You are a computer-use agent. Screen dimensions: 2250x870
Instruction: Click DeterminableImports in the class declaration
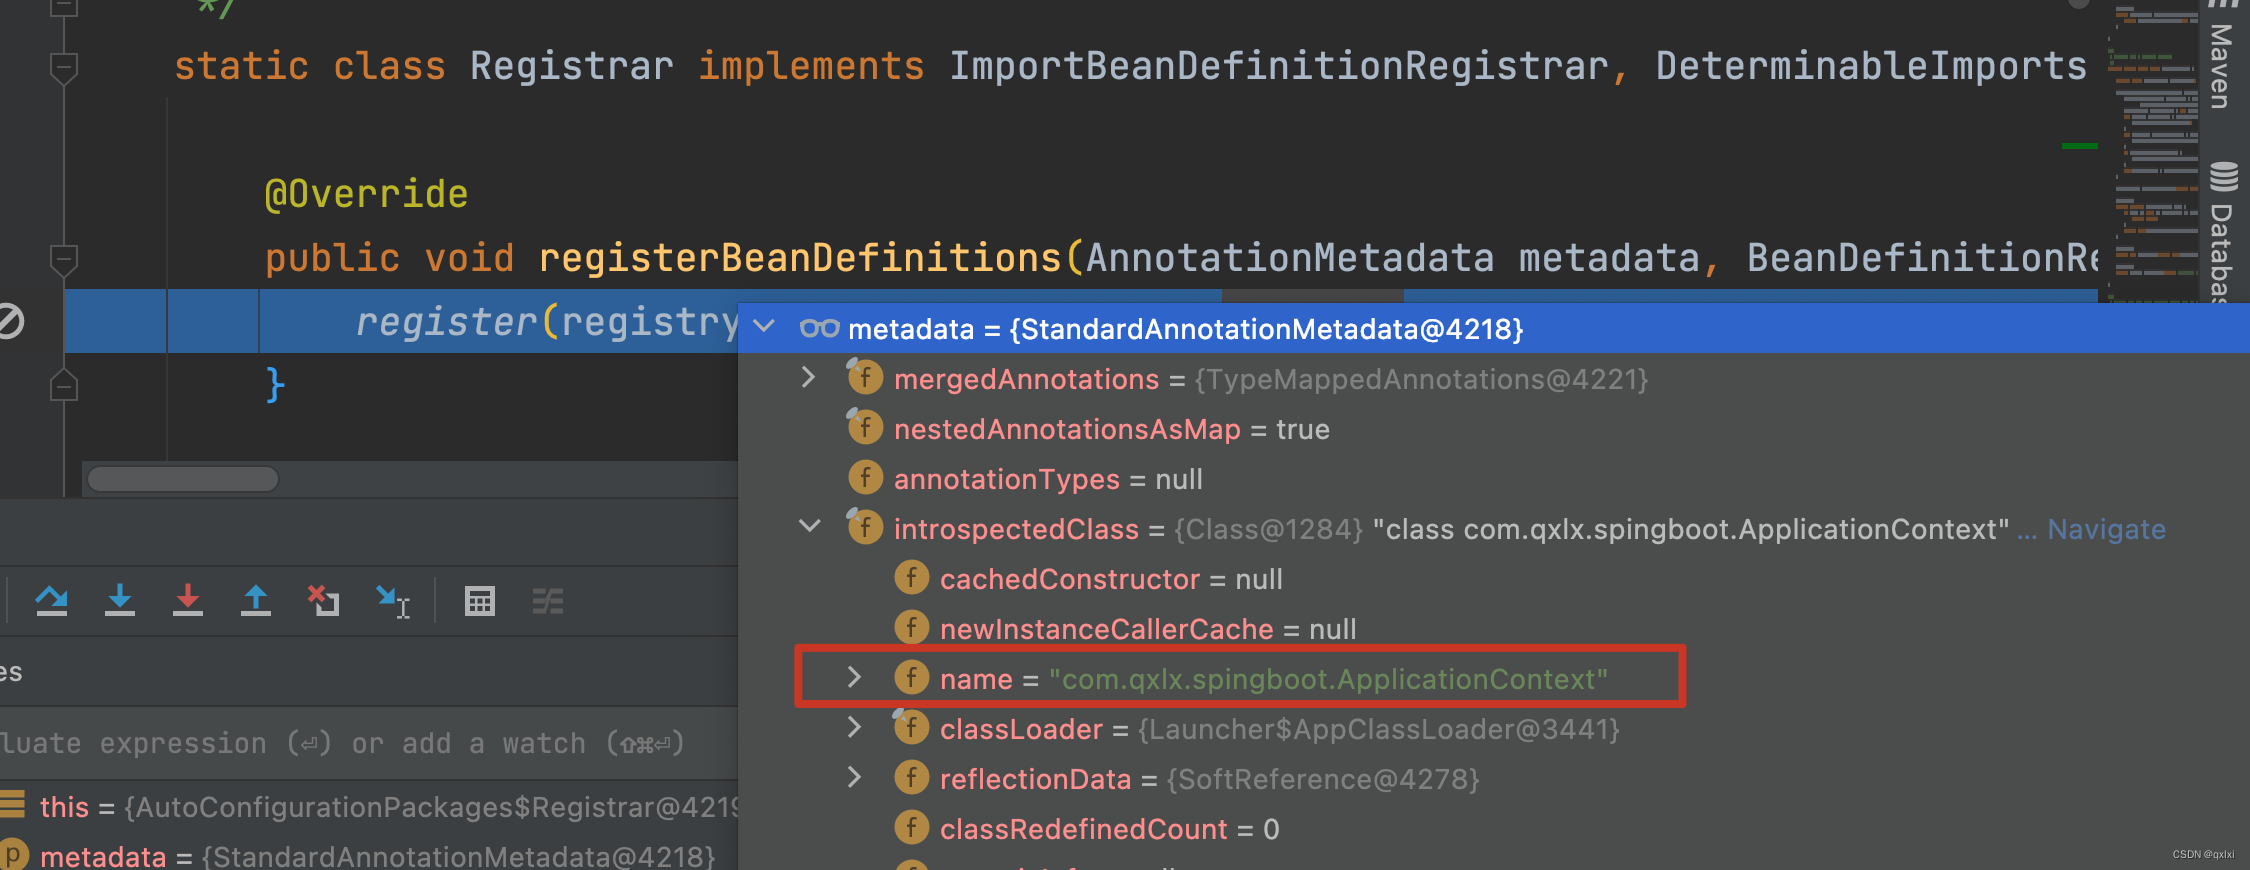pyautogui.click(x=1871, y=66)
